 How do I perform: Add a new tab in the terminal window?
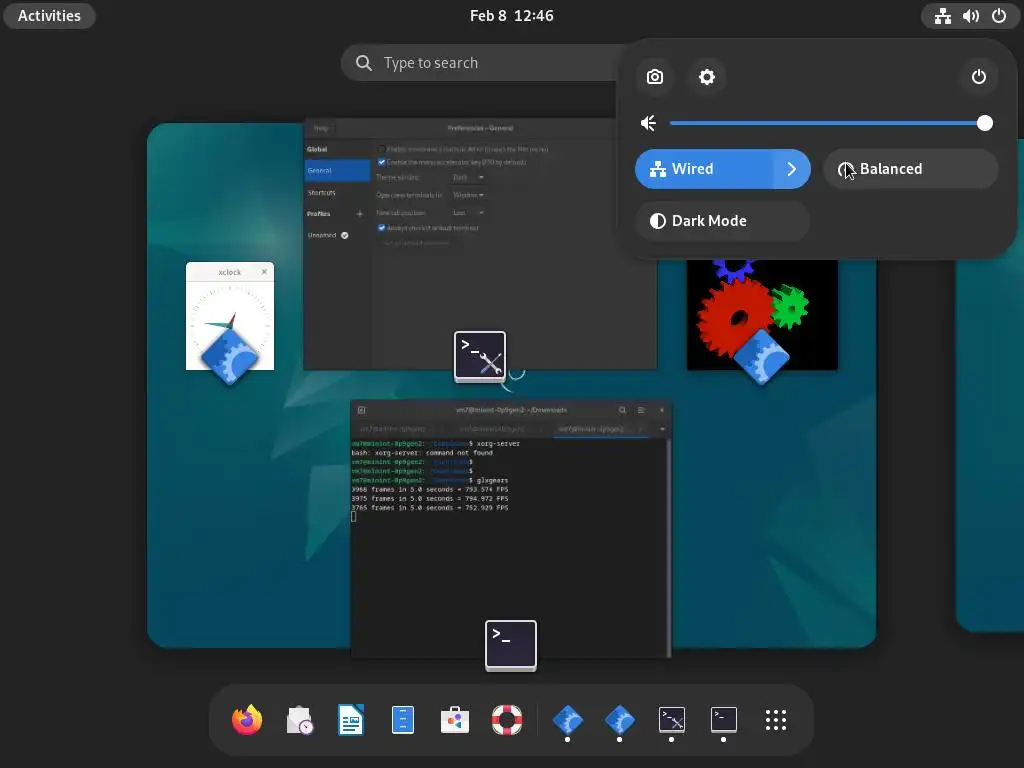(x=361, y=410)
